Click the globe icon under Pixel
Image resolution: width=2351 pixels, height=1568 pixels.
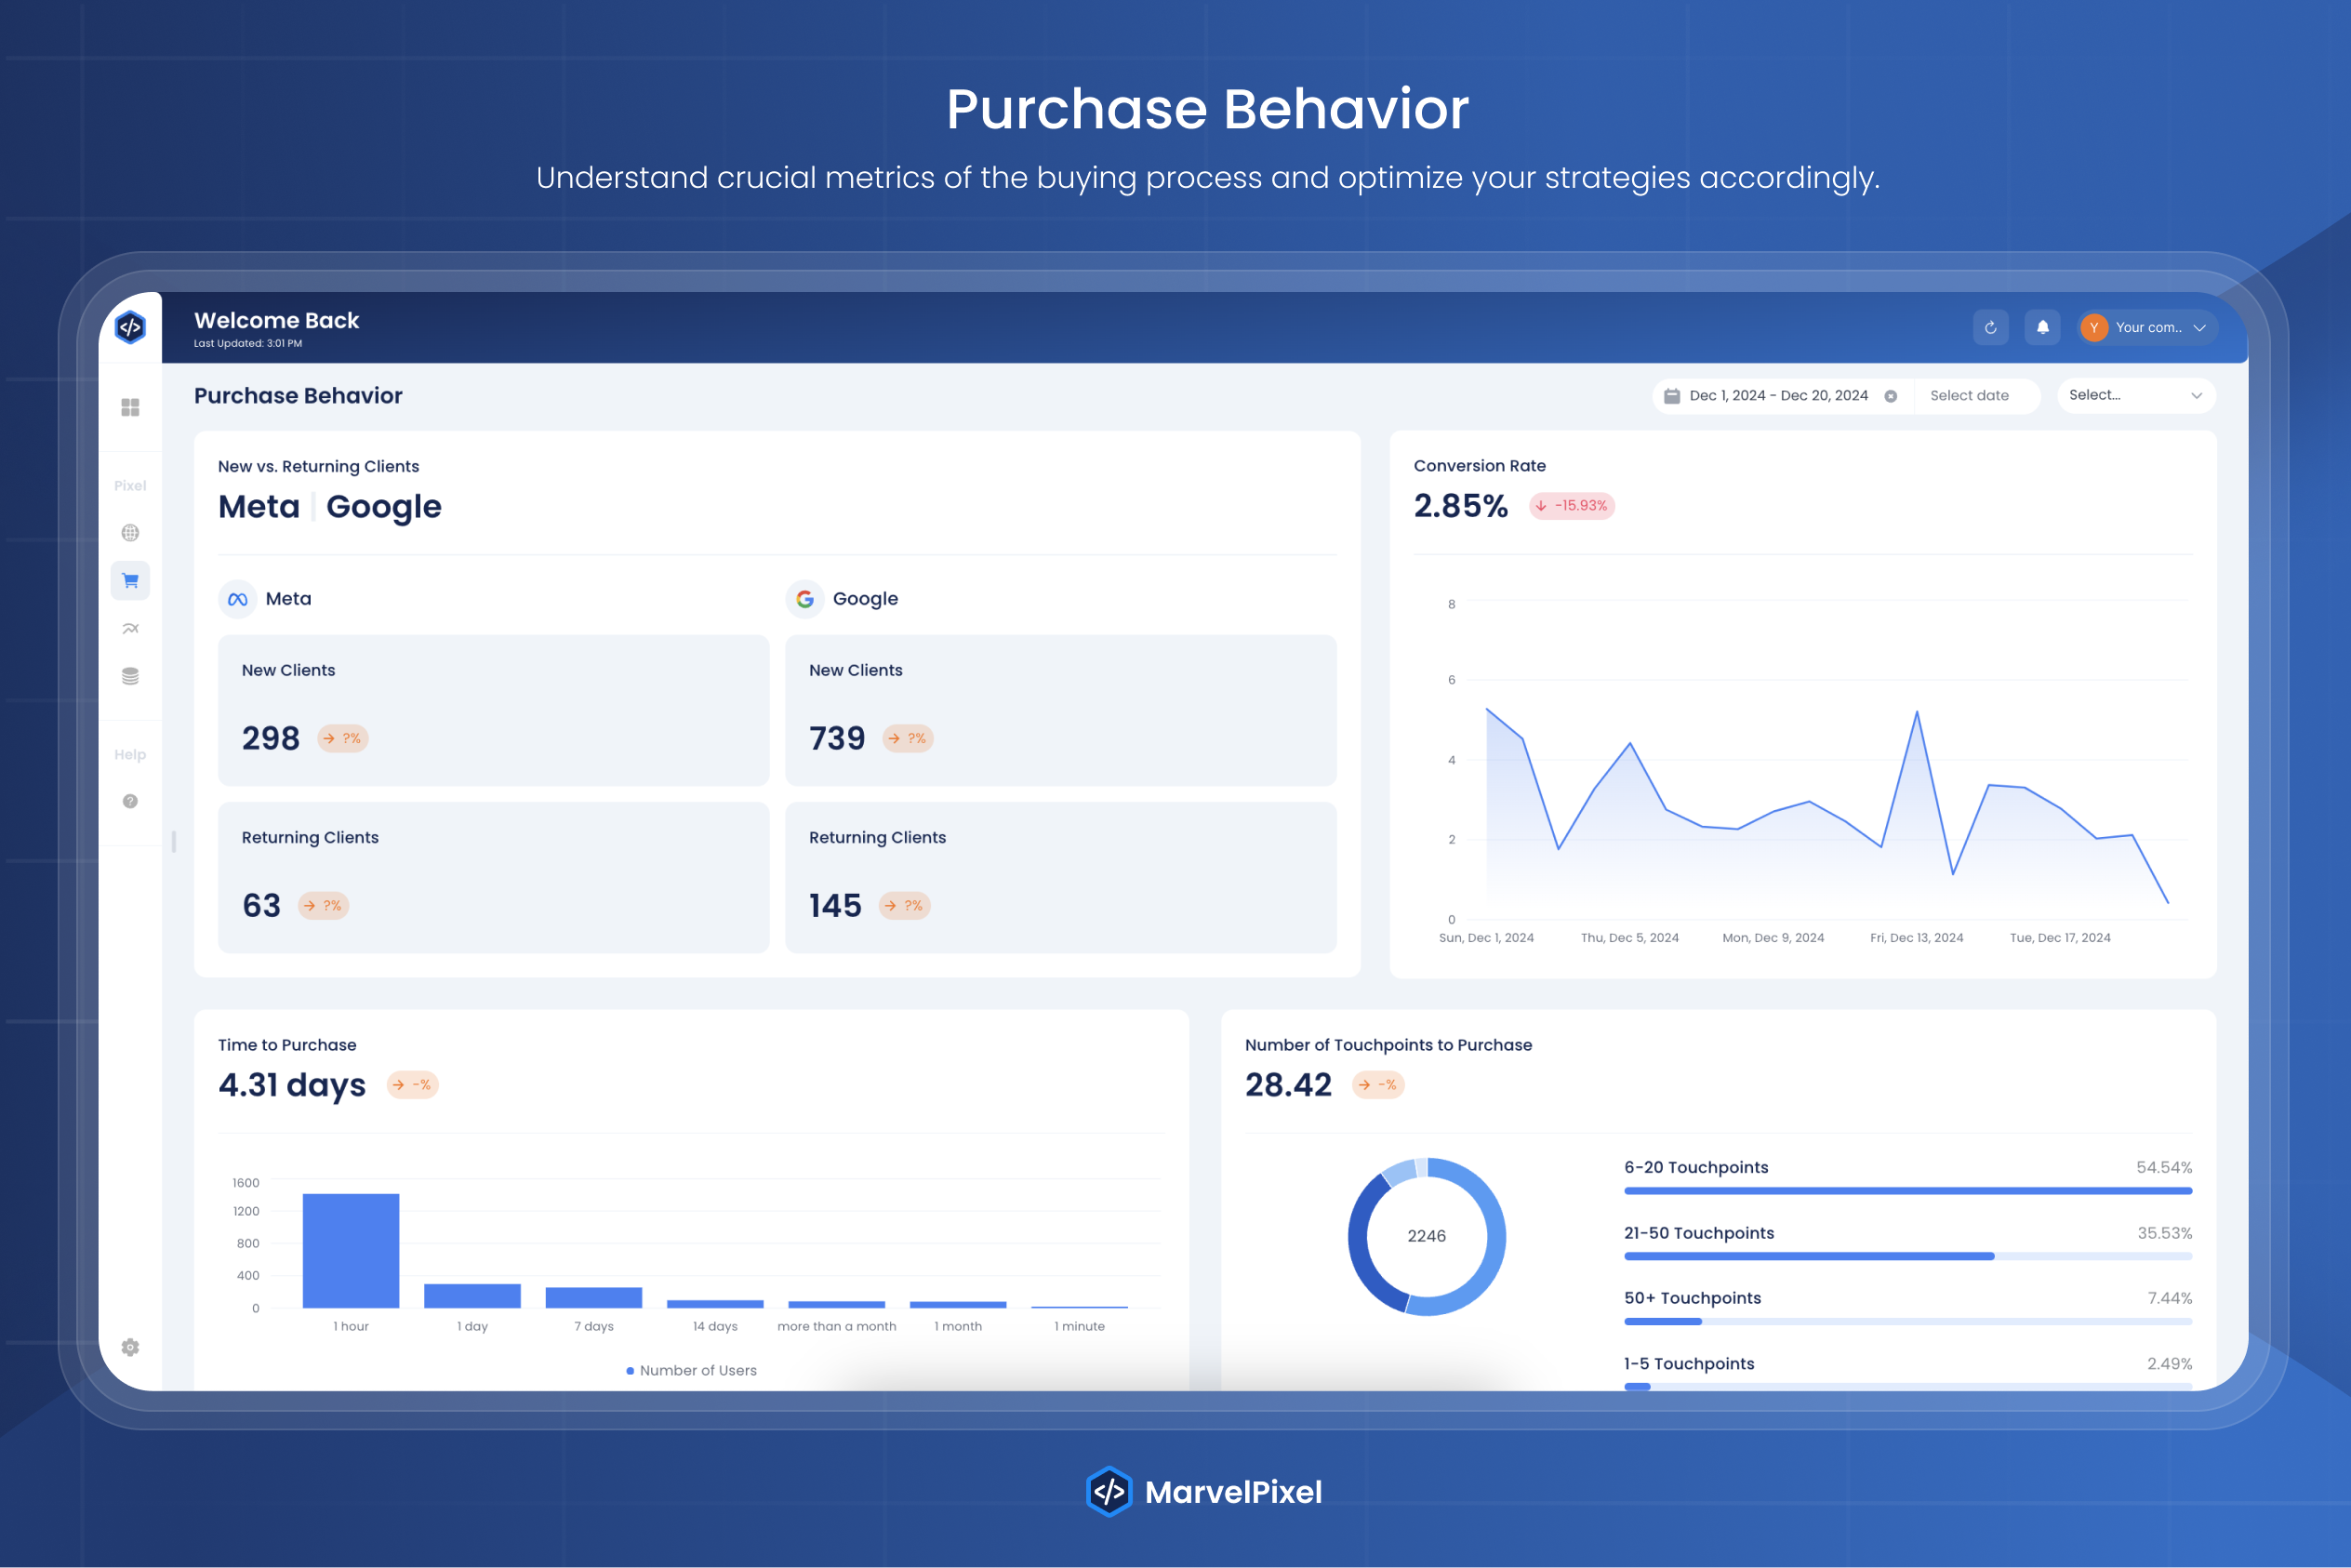130,533
